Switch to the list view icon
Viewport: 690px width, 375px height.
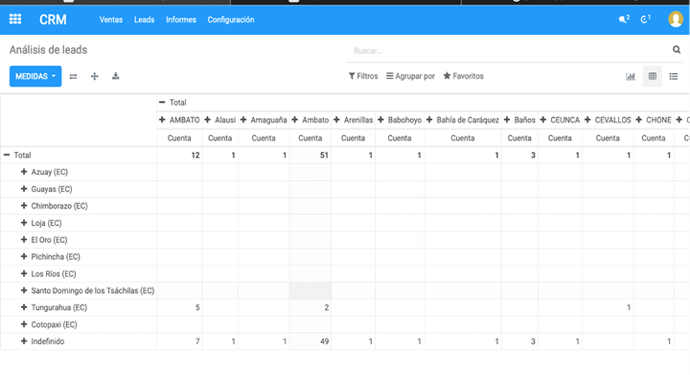pyautogui.click(x=673, y=77)
